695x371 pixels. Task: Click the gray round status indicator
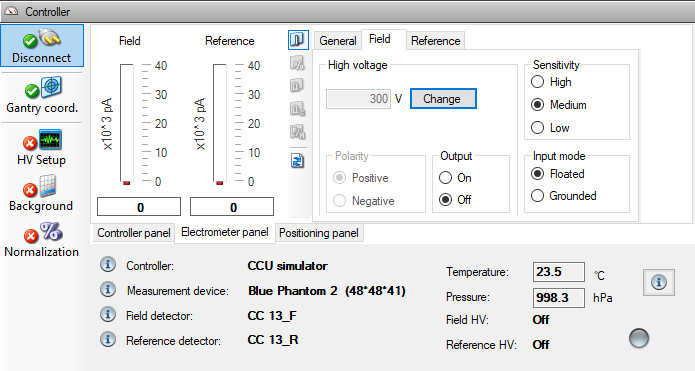[x=639, y=338]
